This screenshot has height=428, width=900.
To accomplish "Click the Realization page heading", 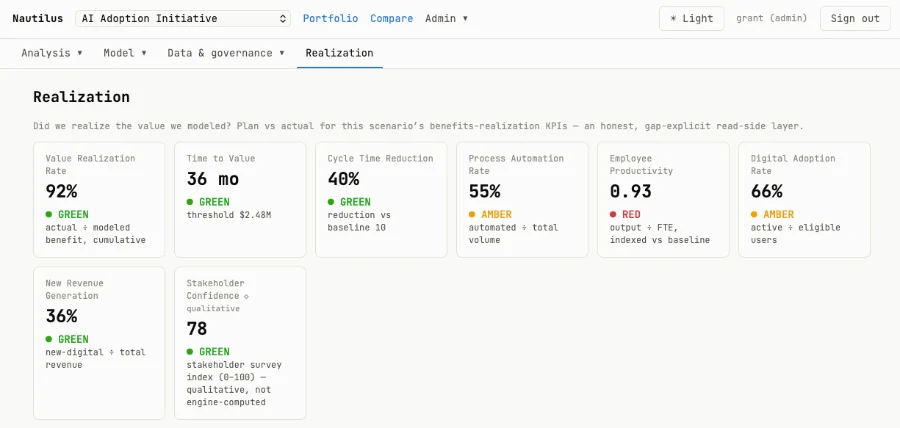I will click(x=82, y=97).
